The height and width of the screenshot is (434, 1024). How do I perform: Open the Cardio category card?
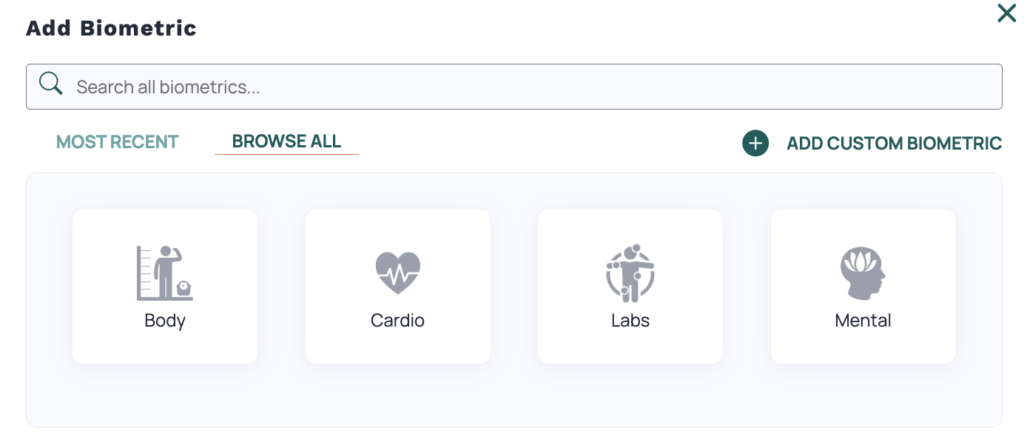click(x=398, y=286)
